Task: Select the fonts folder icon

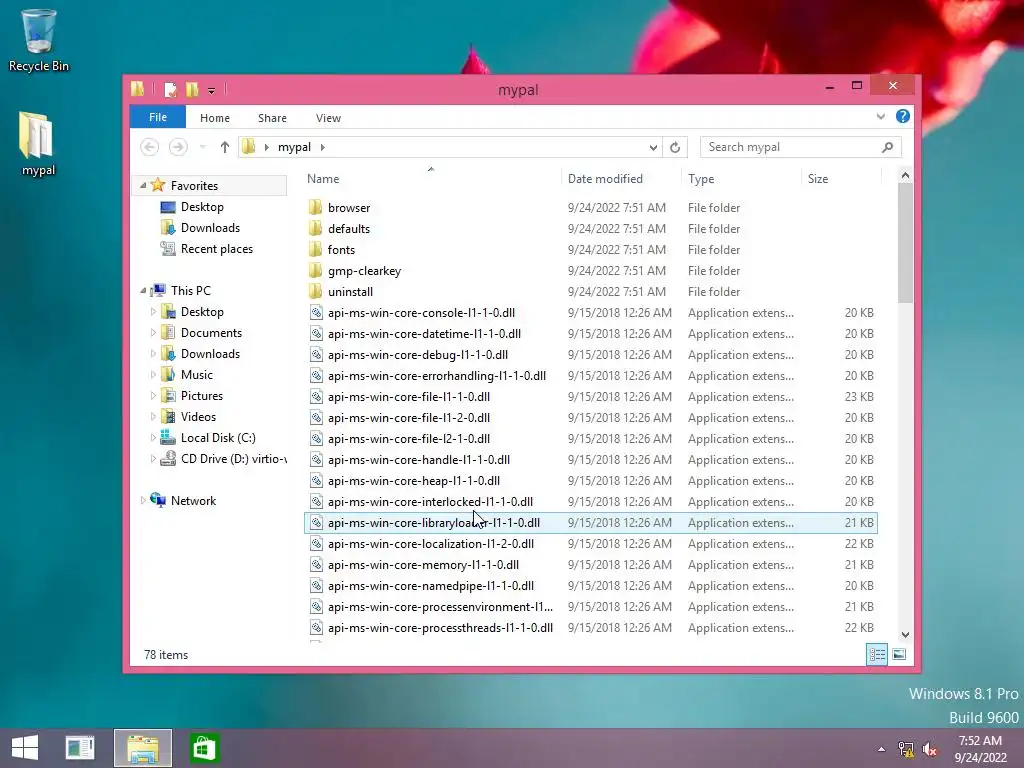Action: click(x=315, y=249)
